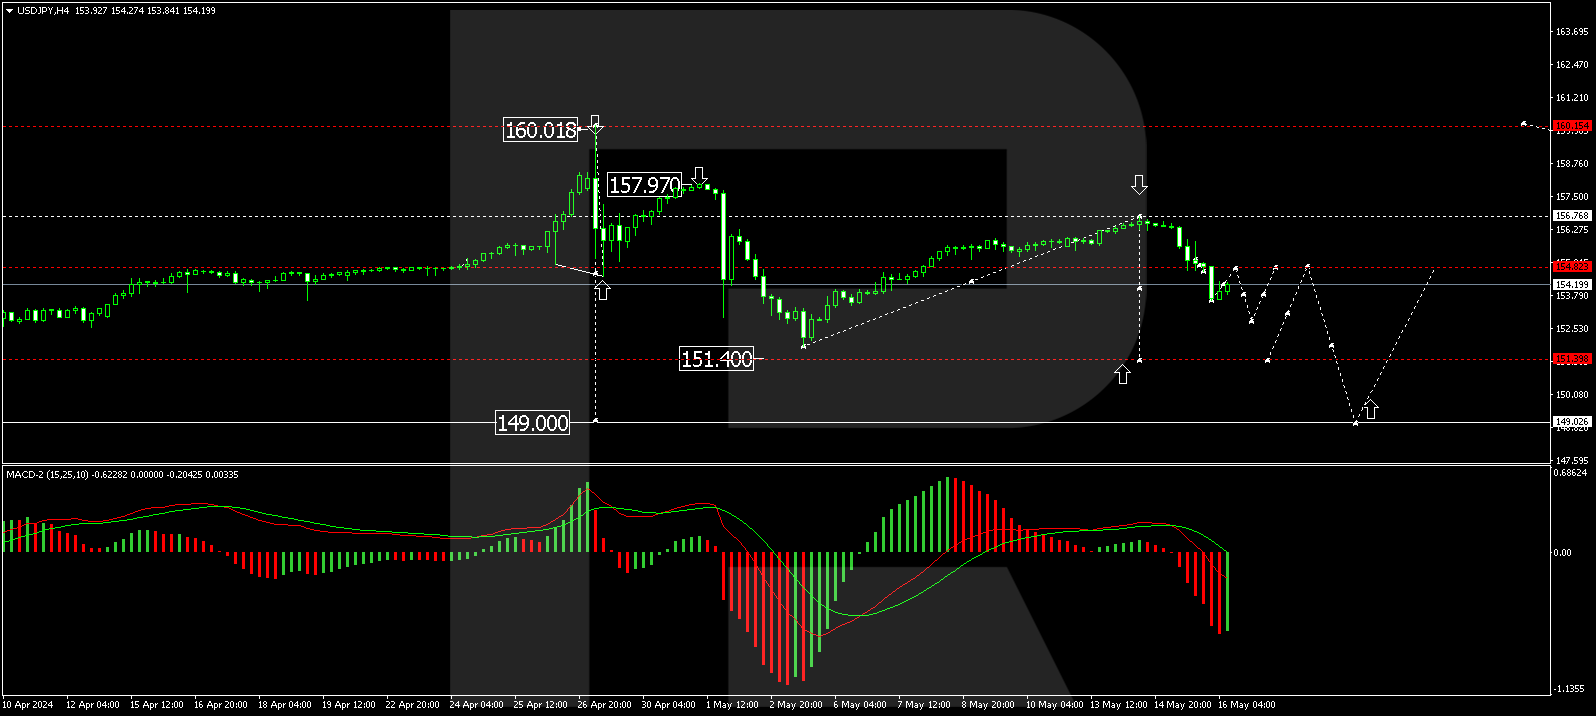Click the 22 Apr 20:00 time label

tap(412, 705)
